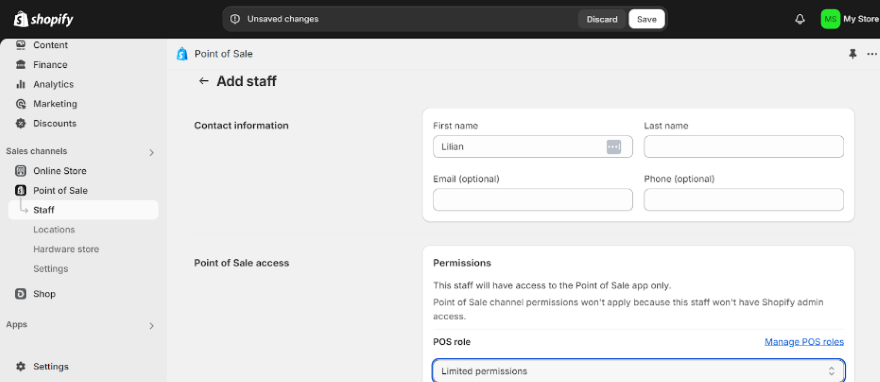Click the Point of Sale sidebar icon
The image size is (880, 382).
pyautogui.click(x=21, y=190)
